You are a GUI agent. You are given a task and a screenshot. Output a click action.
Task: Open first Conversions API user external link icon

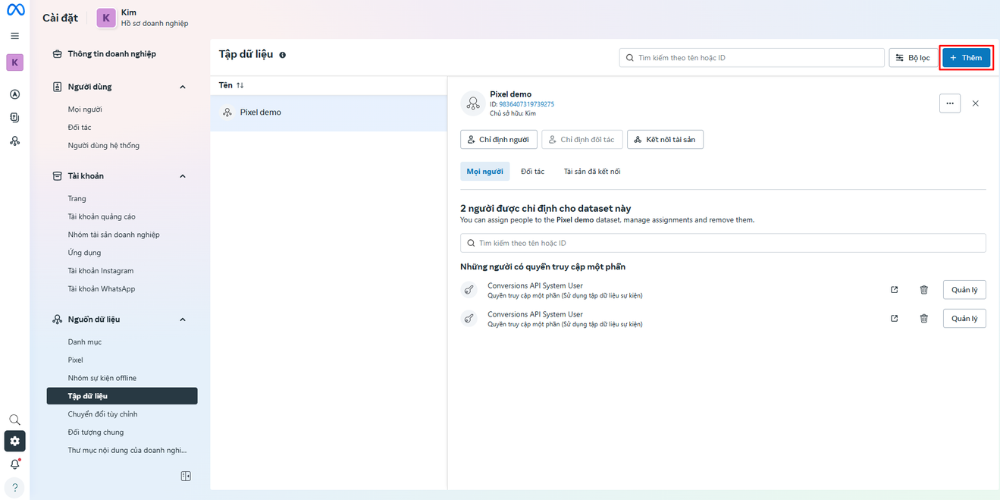tap(894, 290)
